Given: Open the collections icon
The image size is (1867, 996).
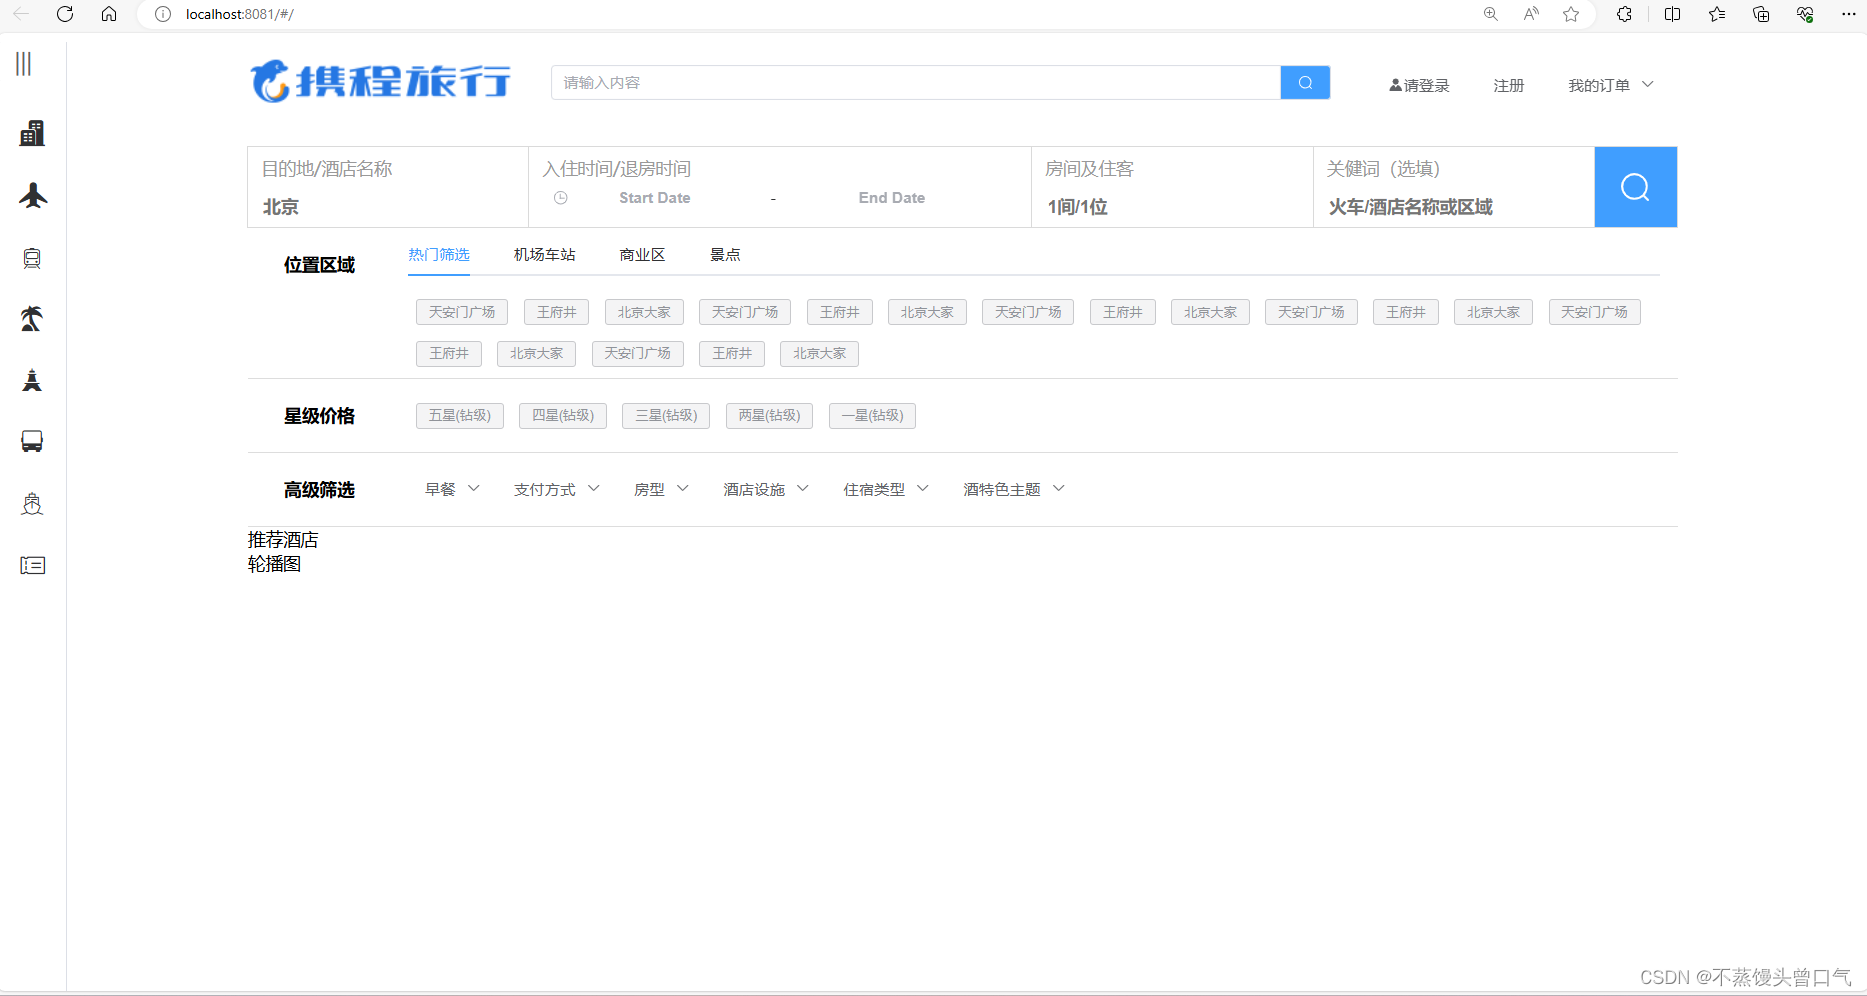Looking at the screenshot, I should click(x=1761, y=14).
